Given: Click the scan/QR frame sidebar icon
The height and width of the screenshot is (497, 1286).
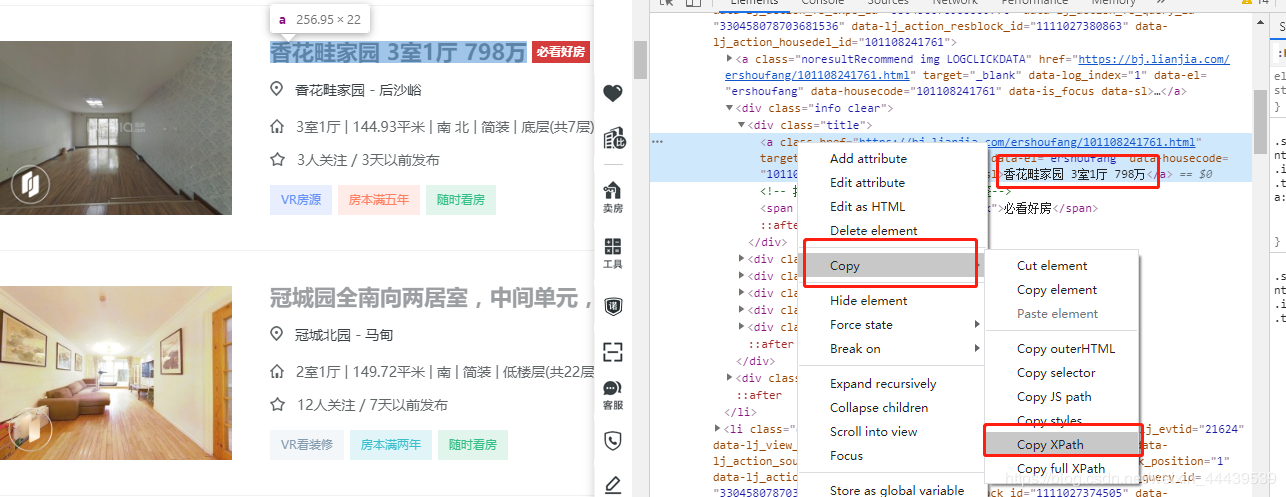Looking at the screenshot, I should (x=613, y=351).
